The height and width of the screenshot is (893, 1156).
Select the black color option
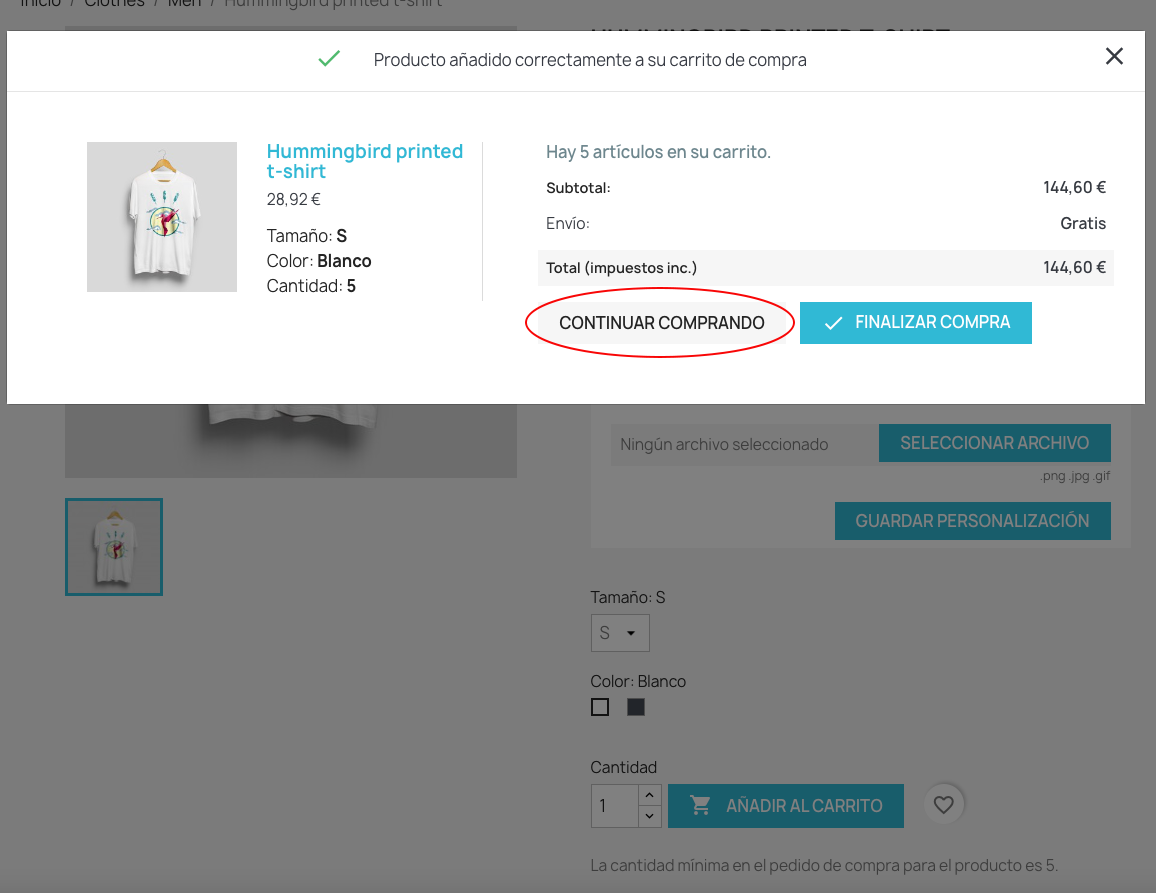[x=635, y=707]
